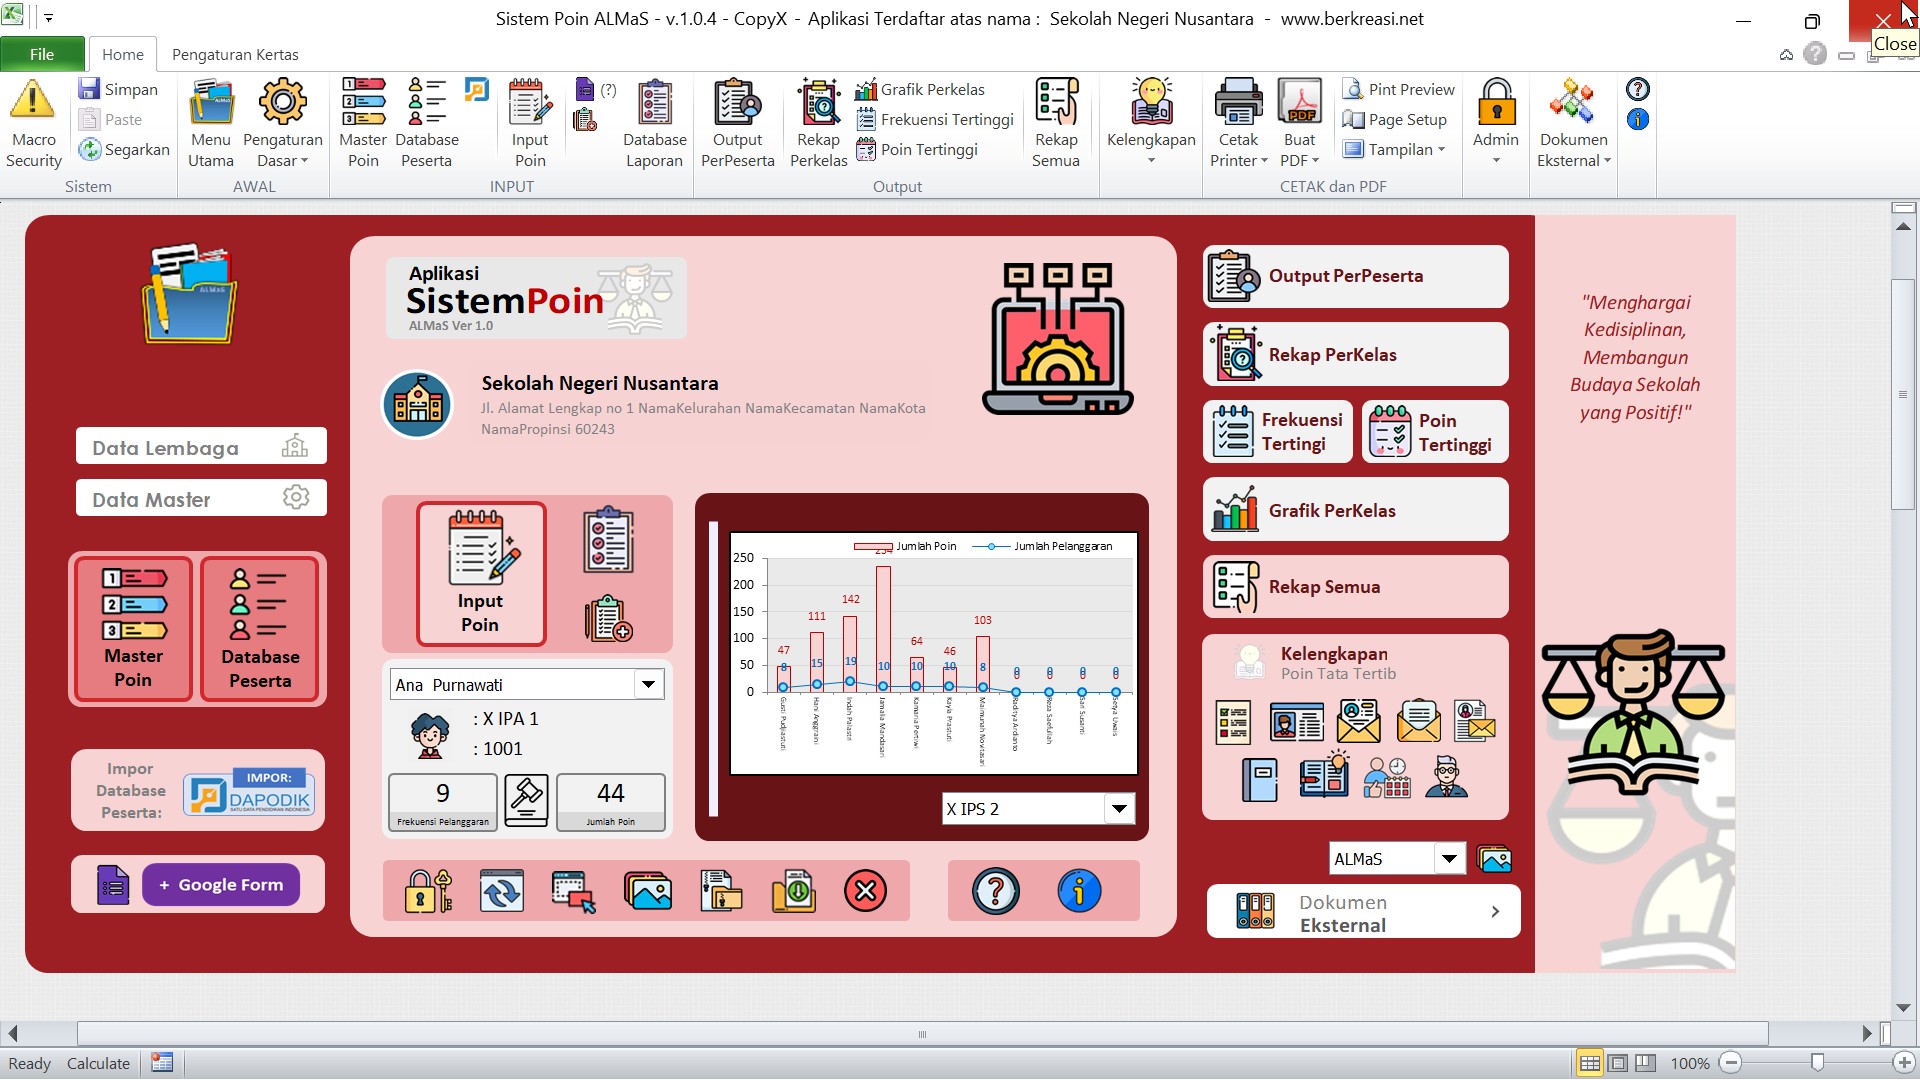Screen dimensions: 1920x1080
Task: Click the blue info icon in bottom panel
Action: [1079, 890]
